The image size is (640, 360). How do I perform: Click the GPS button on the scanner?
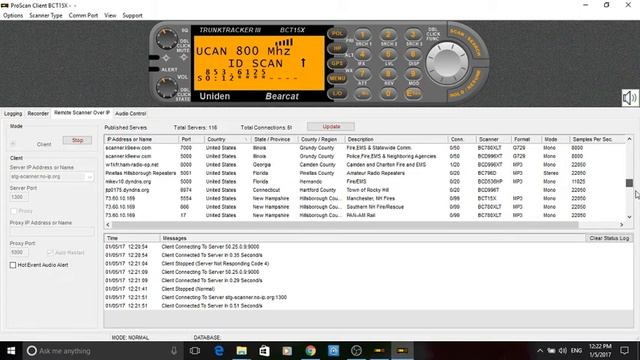click(x=337, y=63)
